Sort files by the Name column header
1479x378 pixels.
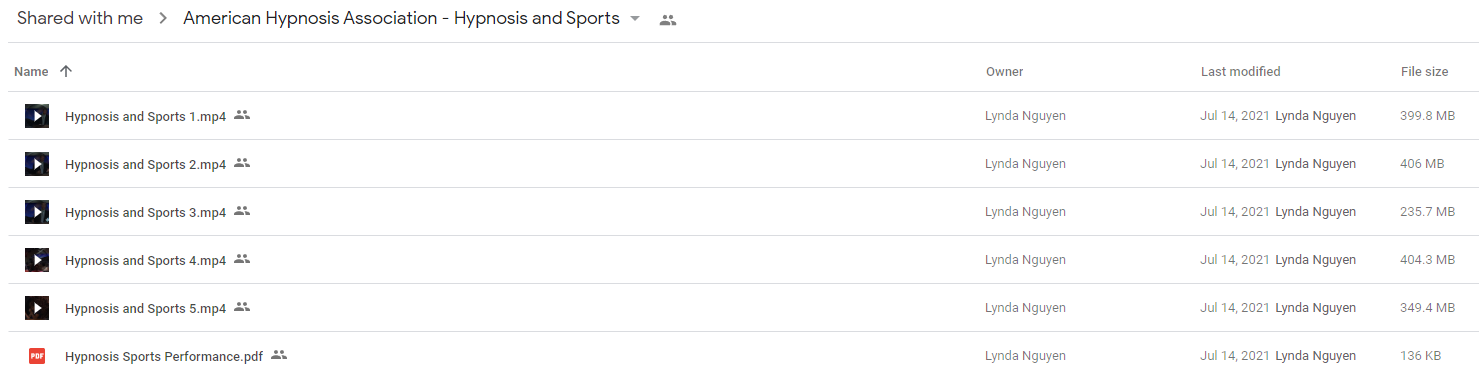[x=32, y=71]
